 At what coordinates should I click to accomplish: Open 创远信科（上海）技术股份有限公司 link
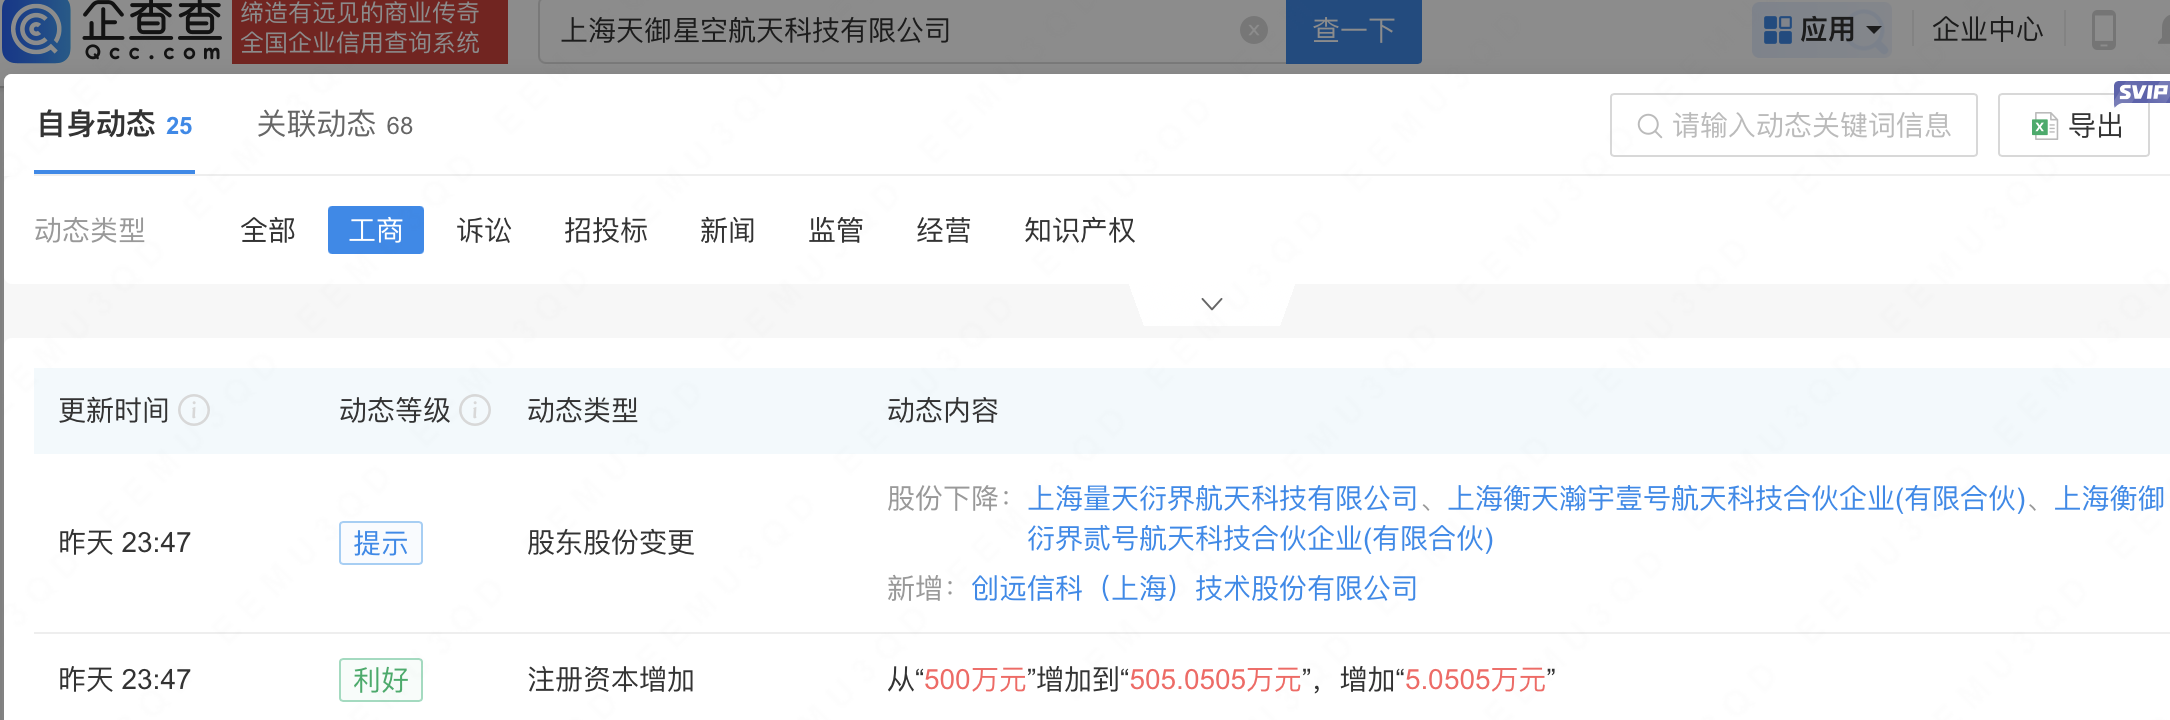[x=1194, y=588]
